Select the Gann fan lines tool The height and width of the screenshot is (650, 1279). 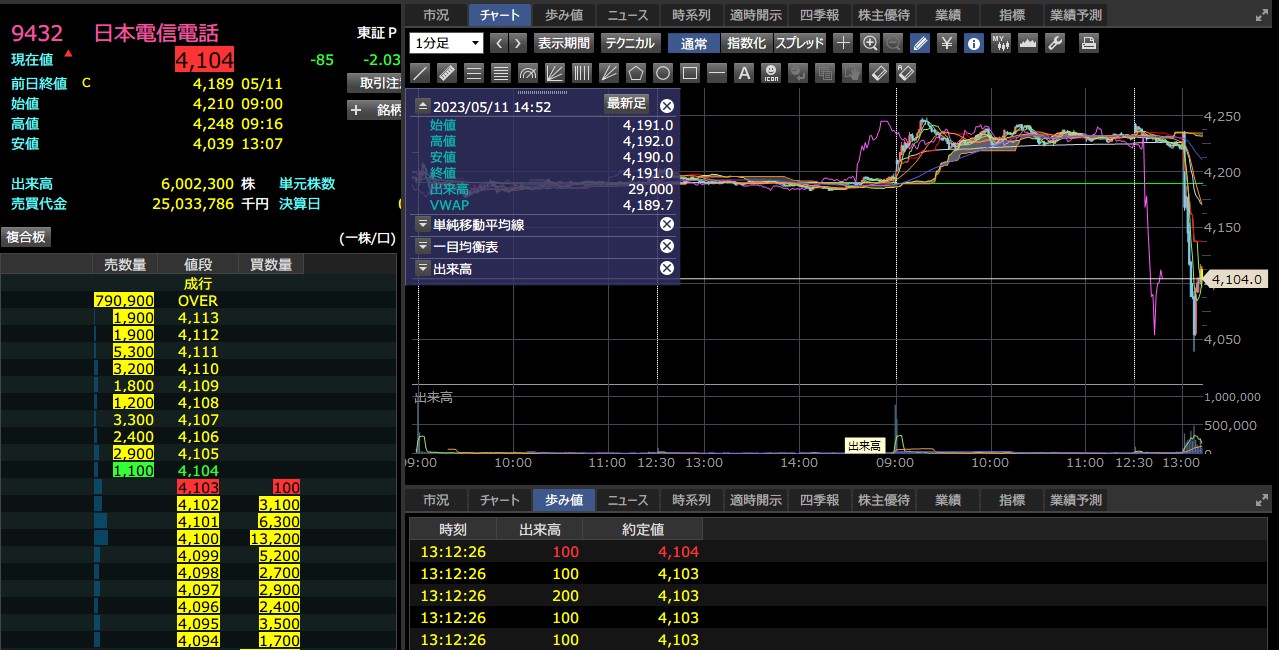click(609, 73)
